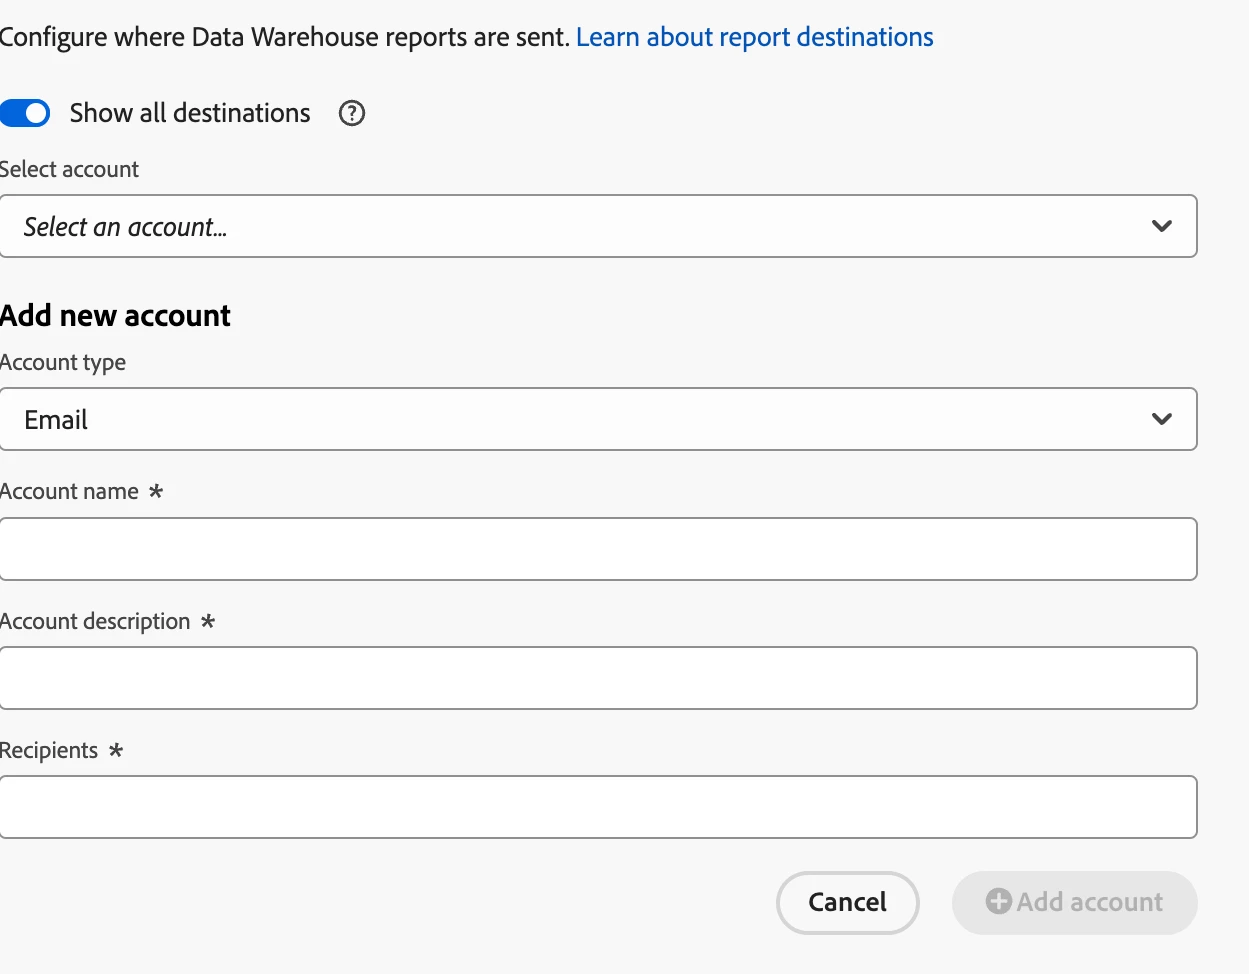Click into the Account description field
This screenshot has height=974, width=1249.
click(x=597, y=678)
